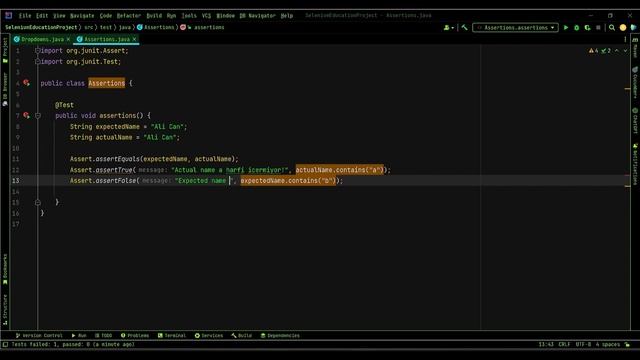Collapse the assertions() method fold marker
This screenshot has width=640, height=360.
pos(38,116)
